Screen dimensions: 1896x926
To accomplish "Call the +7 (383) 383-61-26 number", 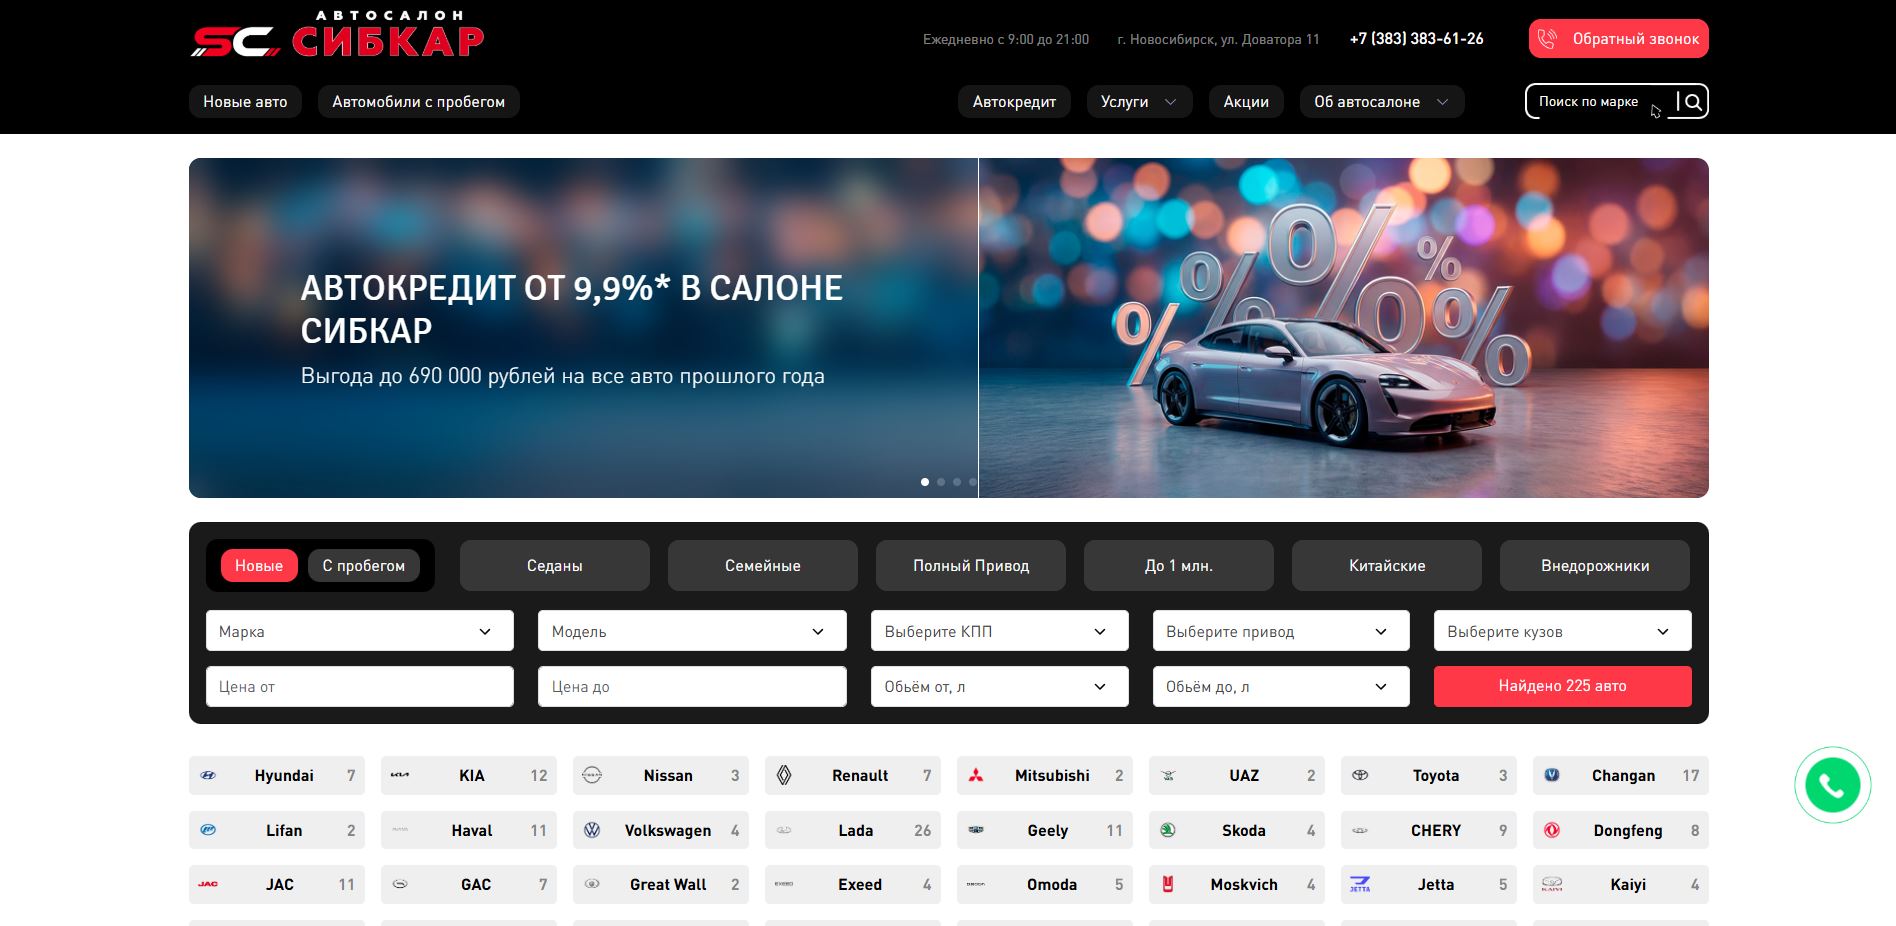I will [x=1416, y=39].
